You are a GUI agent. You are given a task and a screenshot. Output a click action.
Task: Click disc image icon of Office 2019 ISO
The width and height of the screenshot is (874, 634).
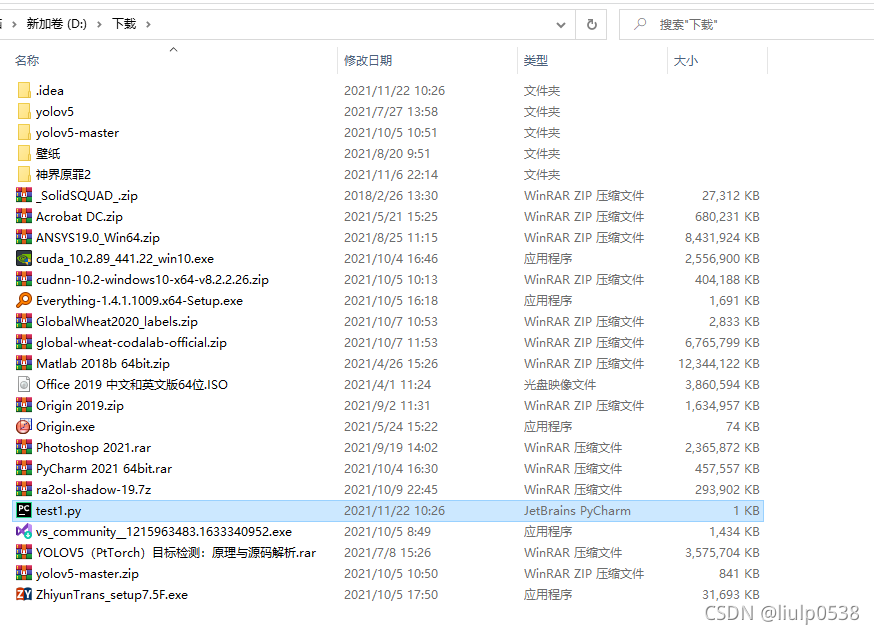(x=24, y=385)
